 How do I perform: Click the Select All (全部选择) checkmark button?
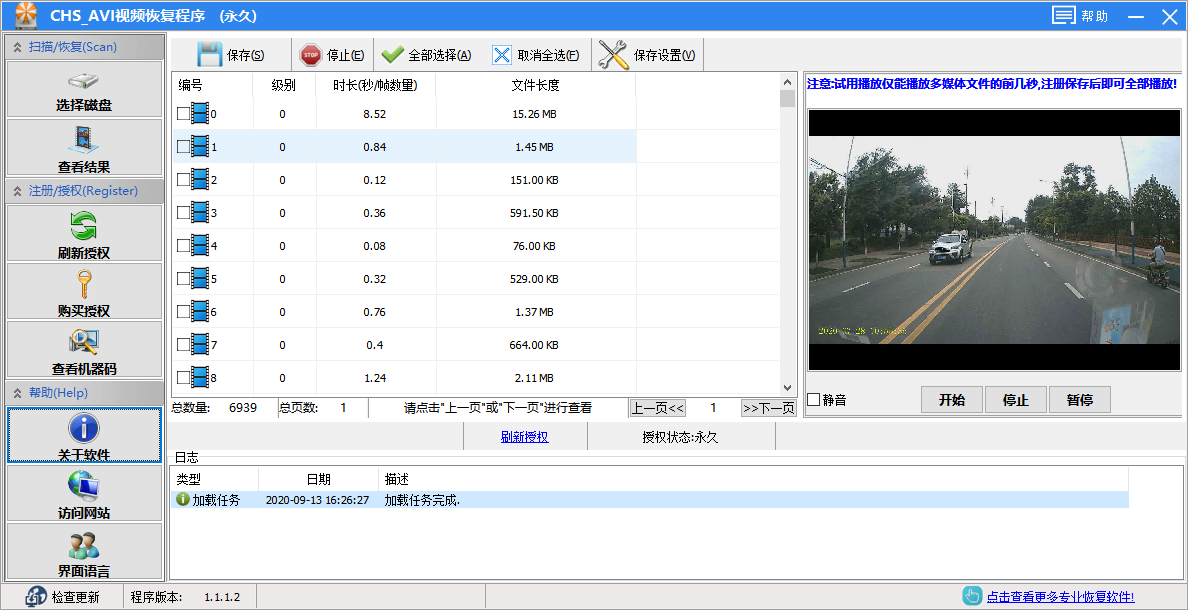pyautogui.click(x=427, y=55)
